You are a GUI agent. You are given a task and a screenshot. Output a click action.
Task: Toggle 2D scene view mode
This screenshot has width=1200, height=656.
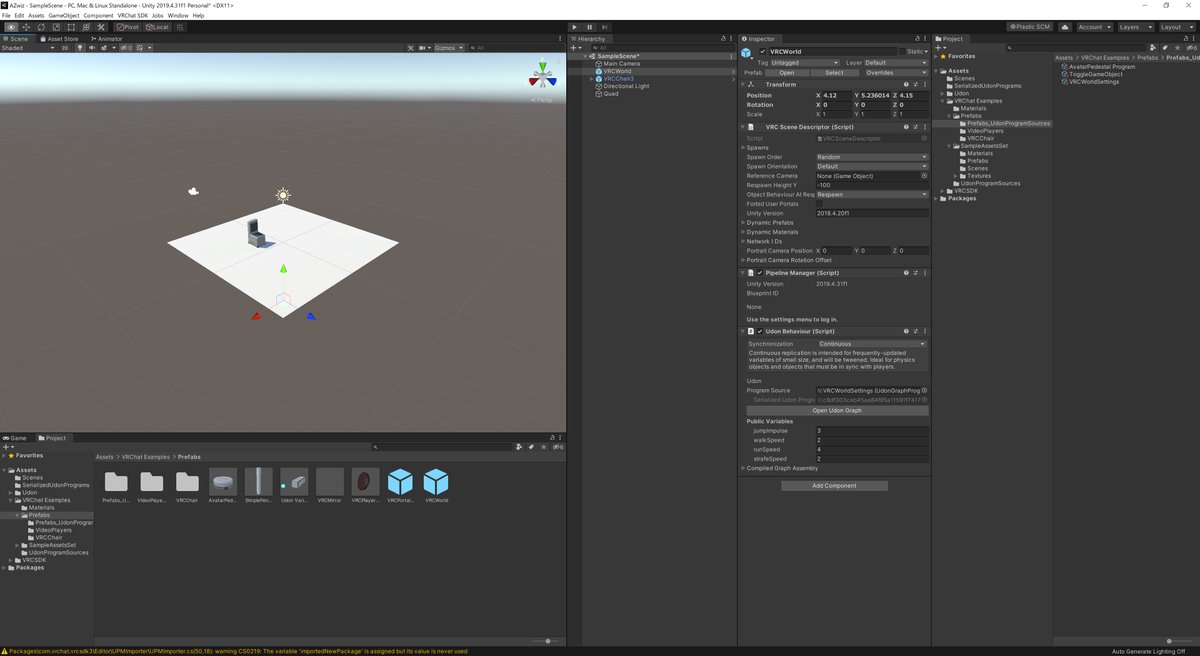click(65, 48)
